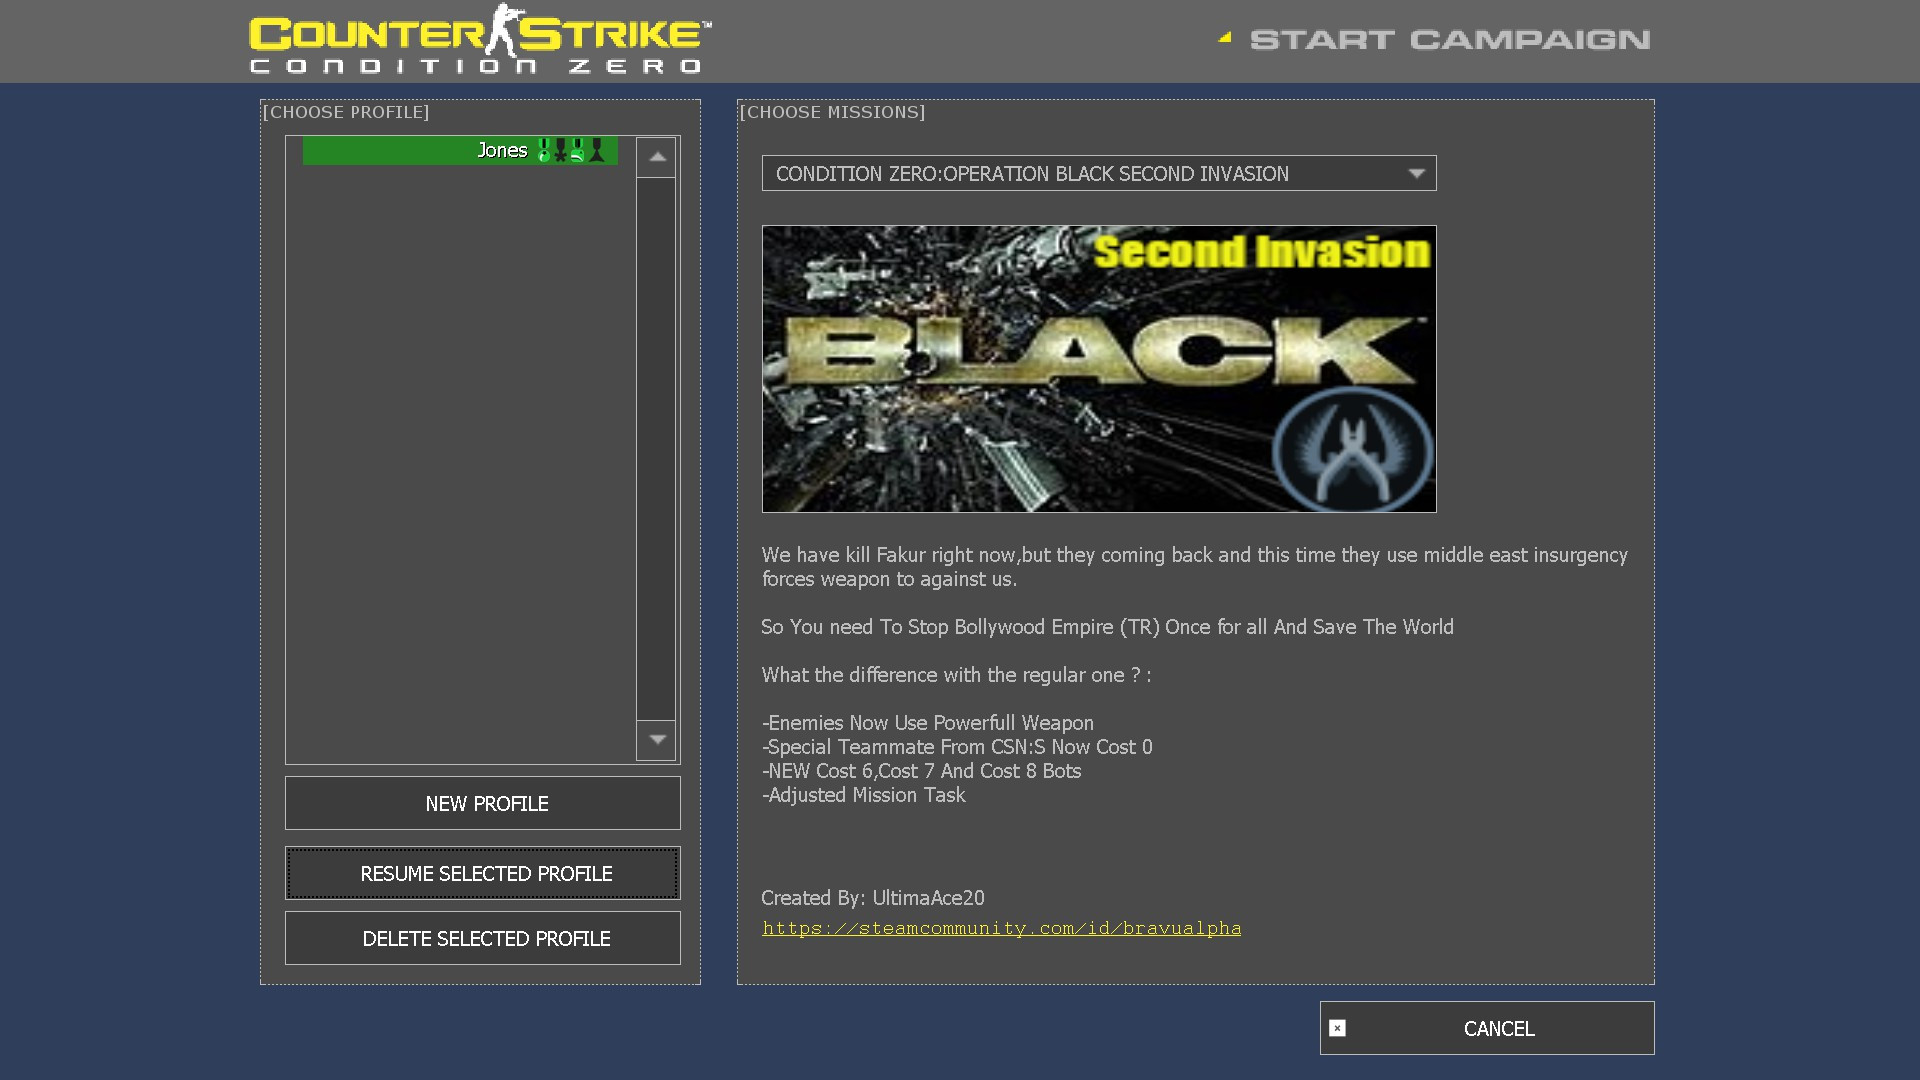Select the Jones profile name

502,150
